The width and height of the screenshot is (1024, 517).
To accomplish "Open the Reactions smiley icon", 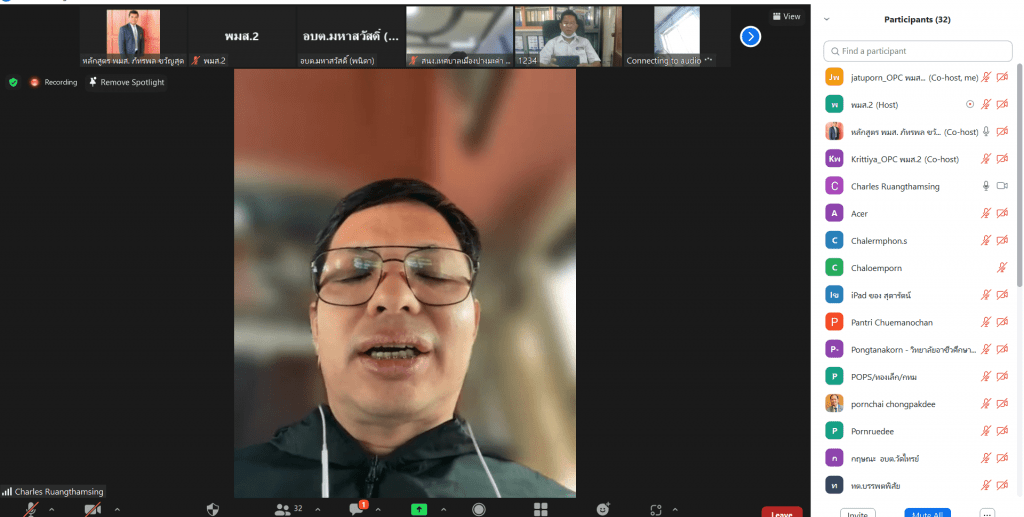I will click(x=603, y=509).
